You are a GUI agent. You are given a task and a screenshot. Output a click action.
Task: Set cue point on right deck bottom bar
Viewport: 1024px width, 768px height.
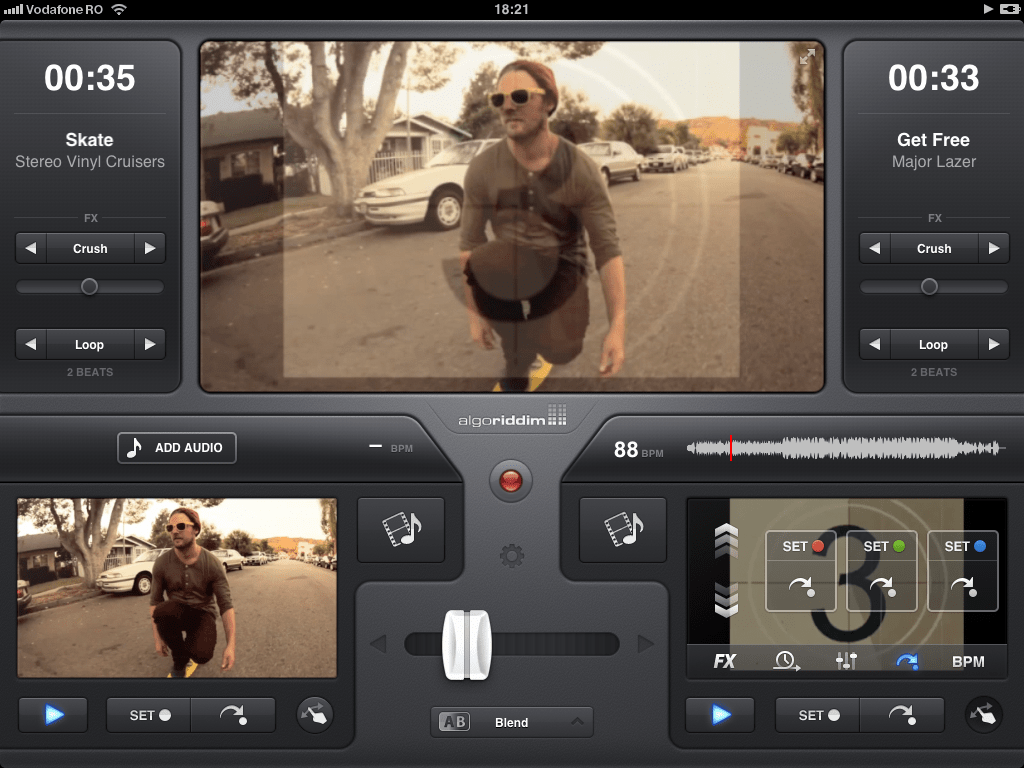[818, 715]
